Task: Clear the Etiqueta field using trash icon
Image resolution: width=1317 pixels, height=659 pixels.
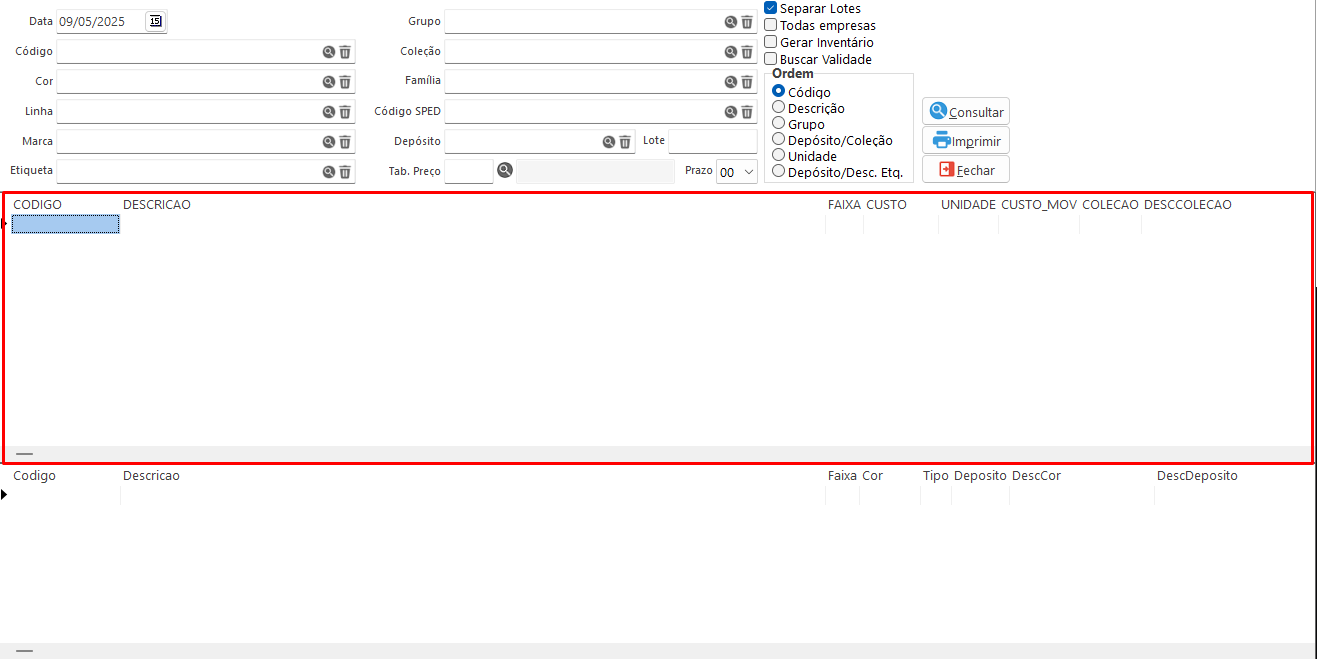Action: (x=345, y=172)
